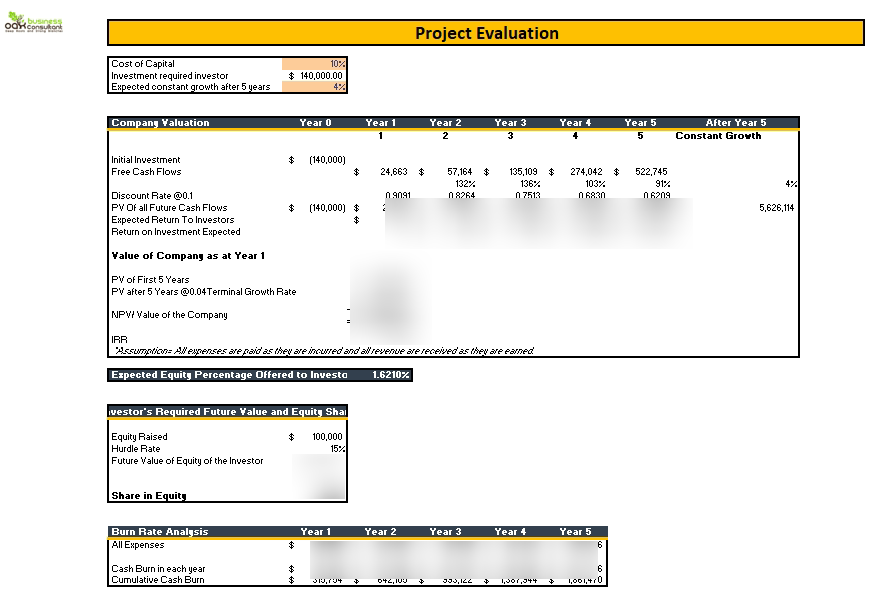
Task: Select the 'Cumulative Cash Burn' label
Action: pyautogui.click(x=157, y=580)
